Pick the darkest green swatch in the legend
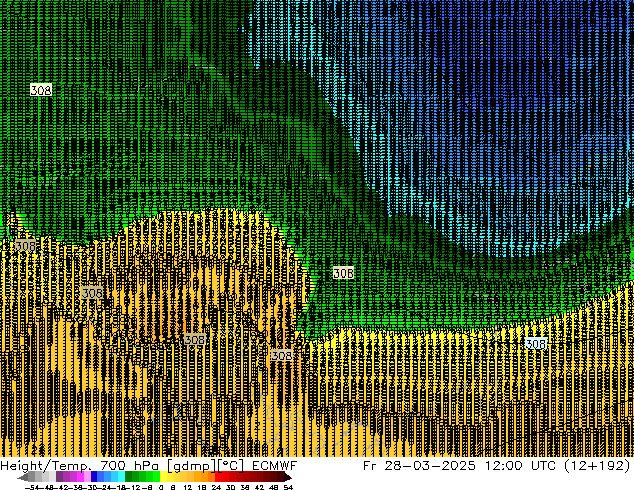Screen dimensions: 634x490 click(x=129, y=476)
